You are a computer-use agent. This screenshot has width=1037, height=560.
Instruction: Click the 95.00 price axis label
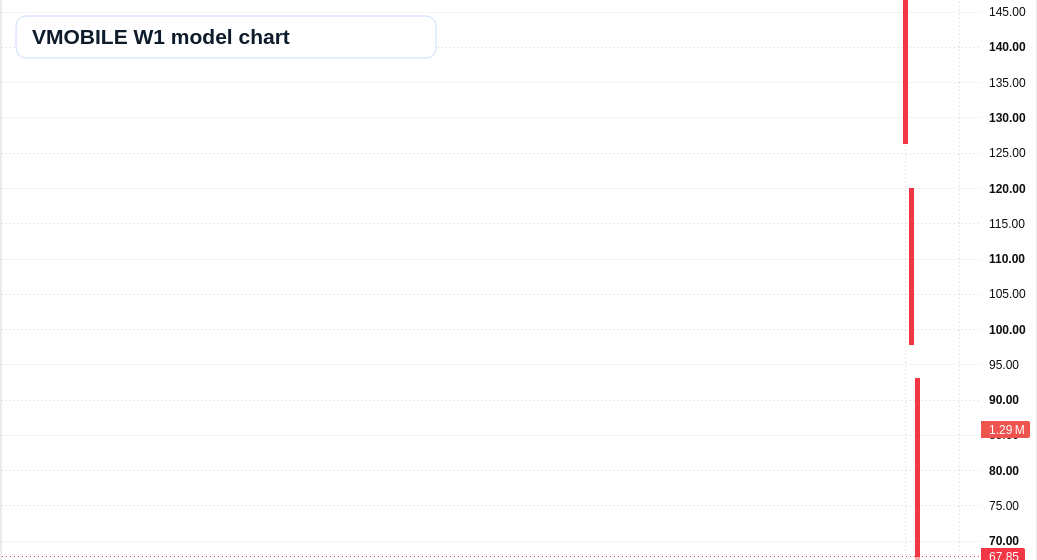click(x=1003, y=365)
